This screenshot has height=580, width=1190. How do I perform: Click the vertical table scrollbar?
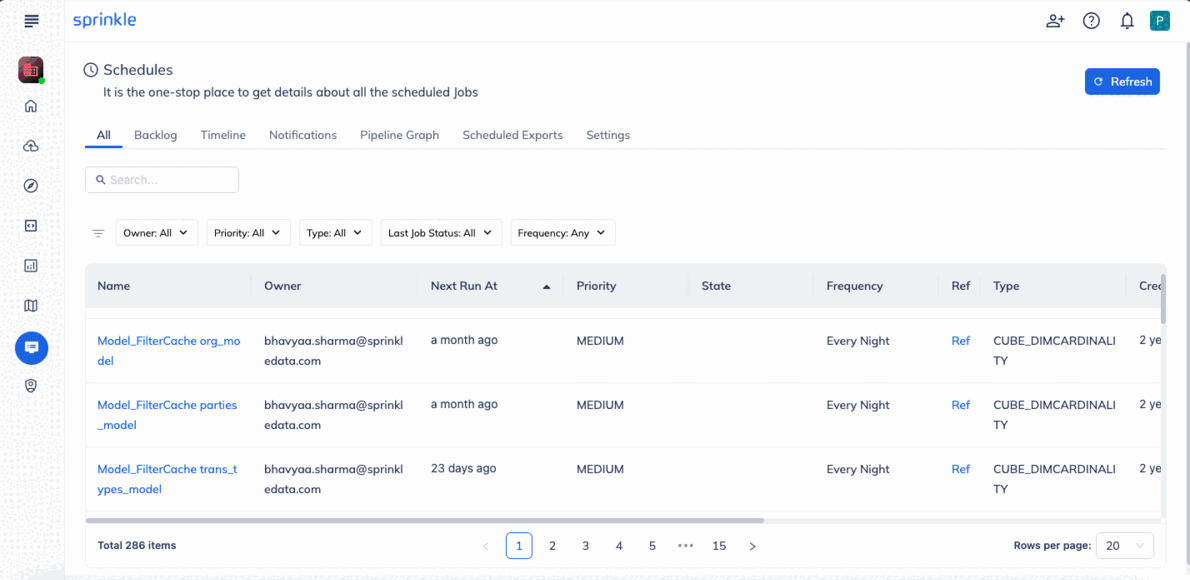click(x=1163, y=301)
